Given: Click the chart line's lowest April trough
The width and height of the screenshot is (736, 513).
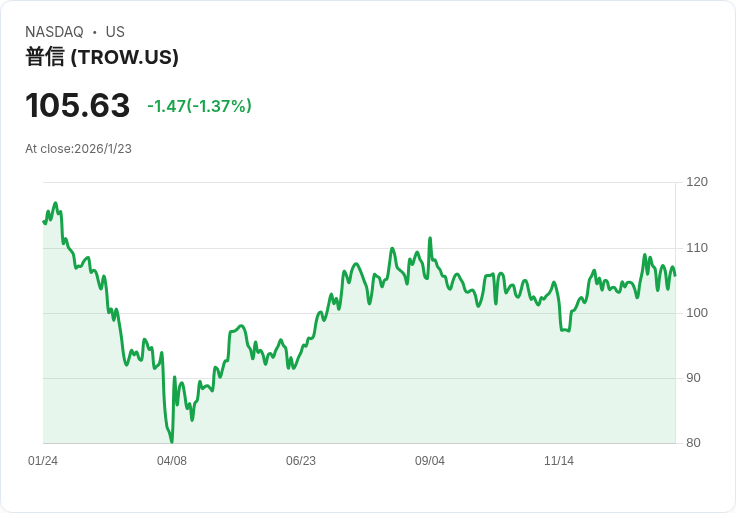Looking at the screenshot, I should pyautogui.click(x=172, y=441).
